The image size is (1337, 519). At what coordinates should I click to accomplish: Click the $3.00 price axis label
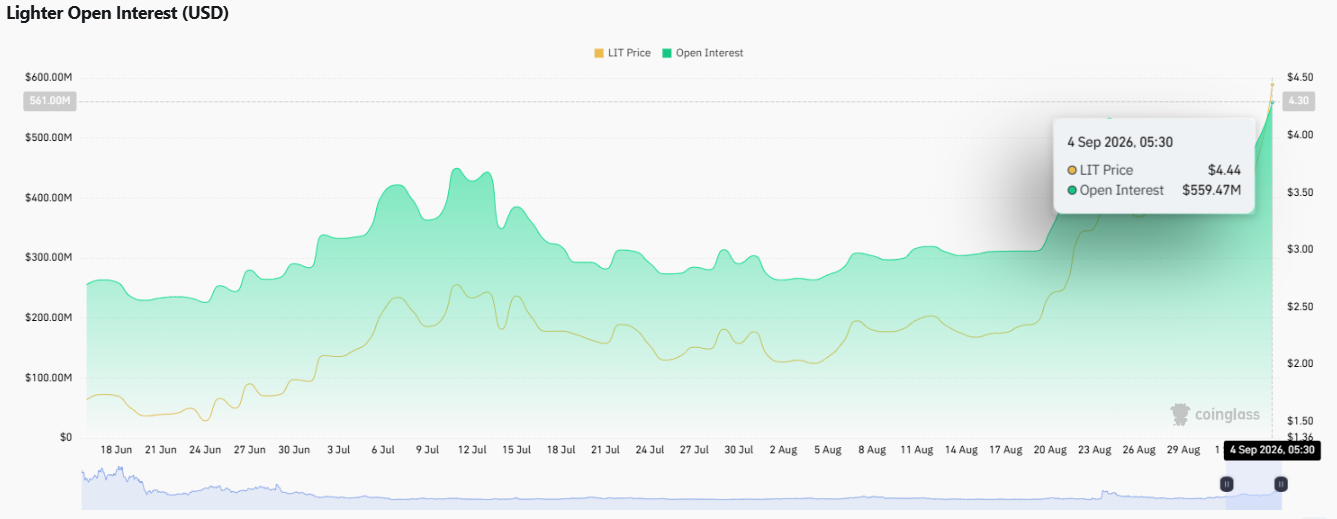(x=1300, y=248)
